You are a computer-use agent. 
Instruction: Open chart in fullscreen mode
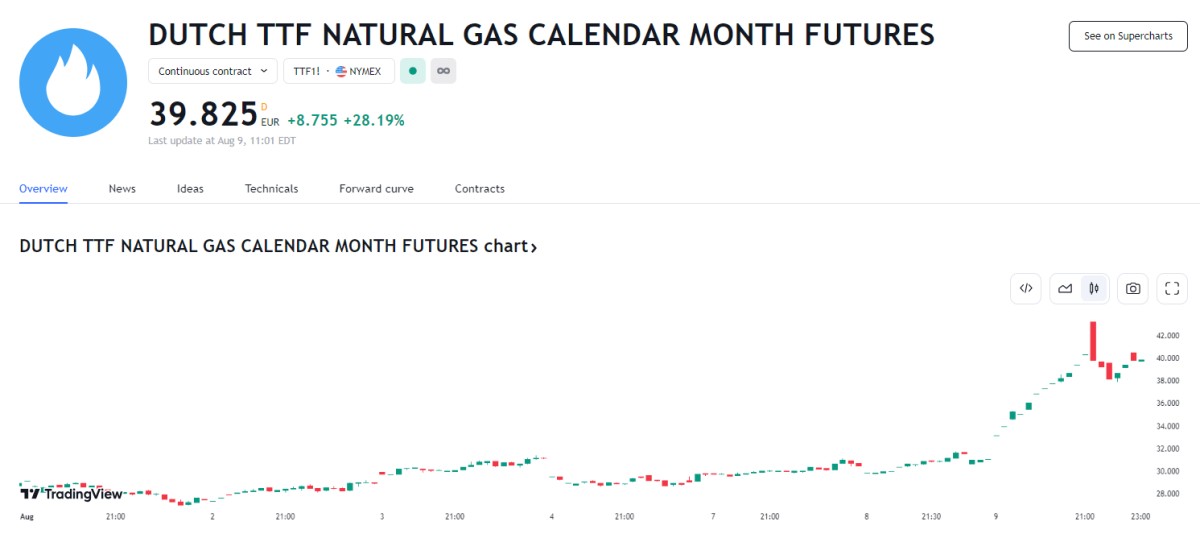1172,288
